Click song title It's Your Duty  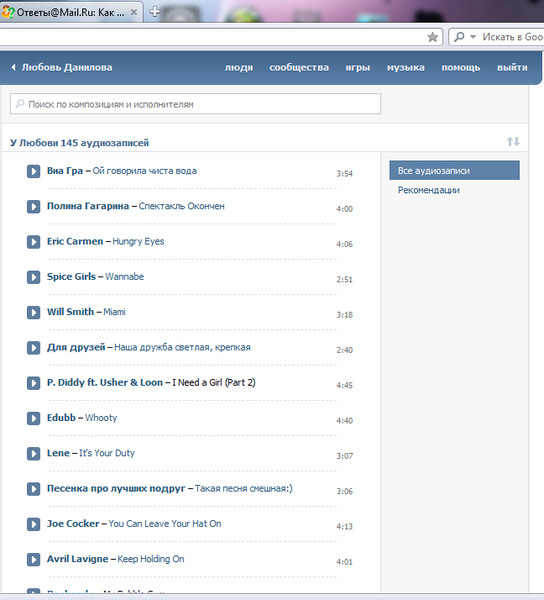[x=107, y=453]
